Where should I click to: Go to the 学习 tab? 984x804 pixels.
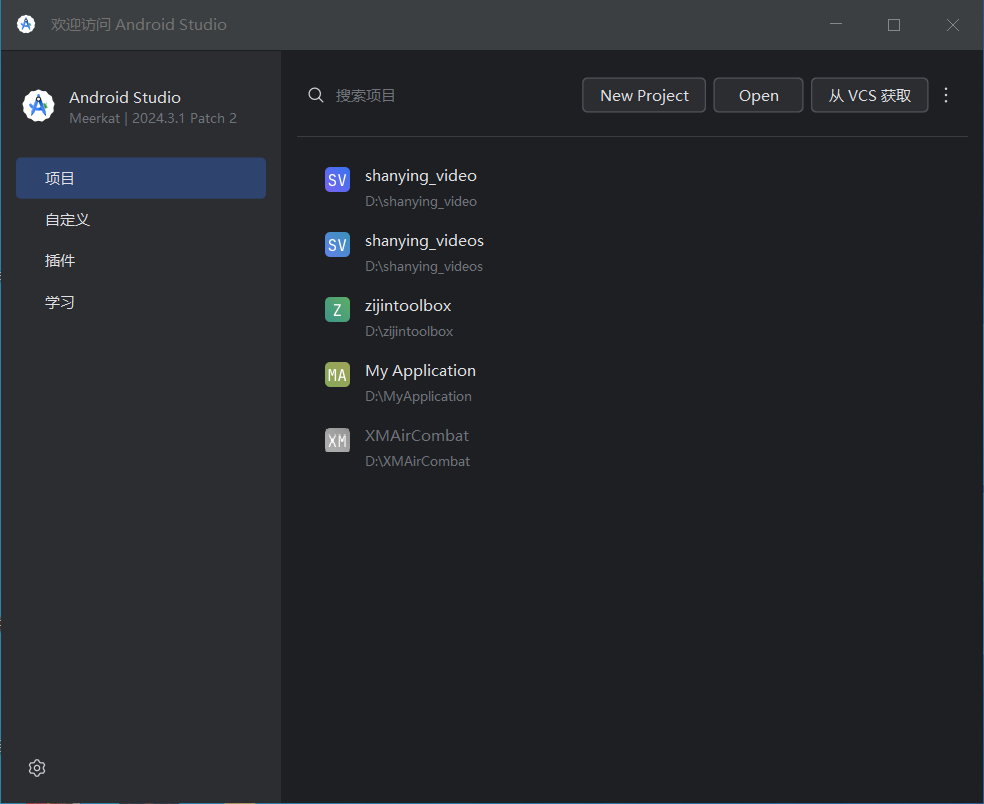coord(141,302)
